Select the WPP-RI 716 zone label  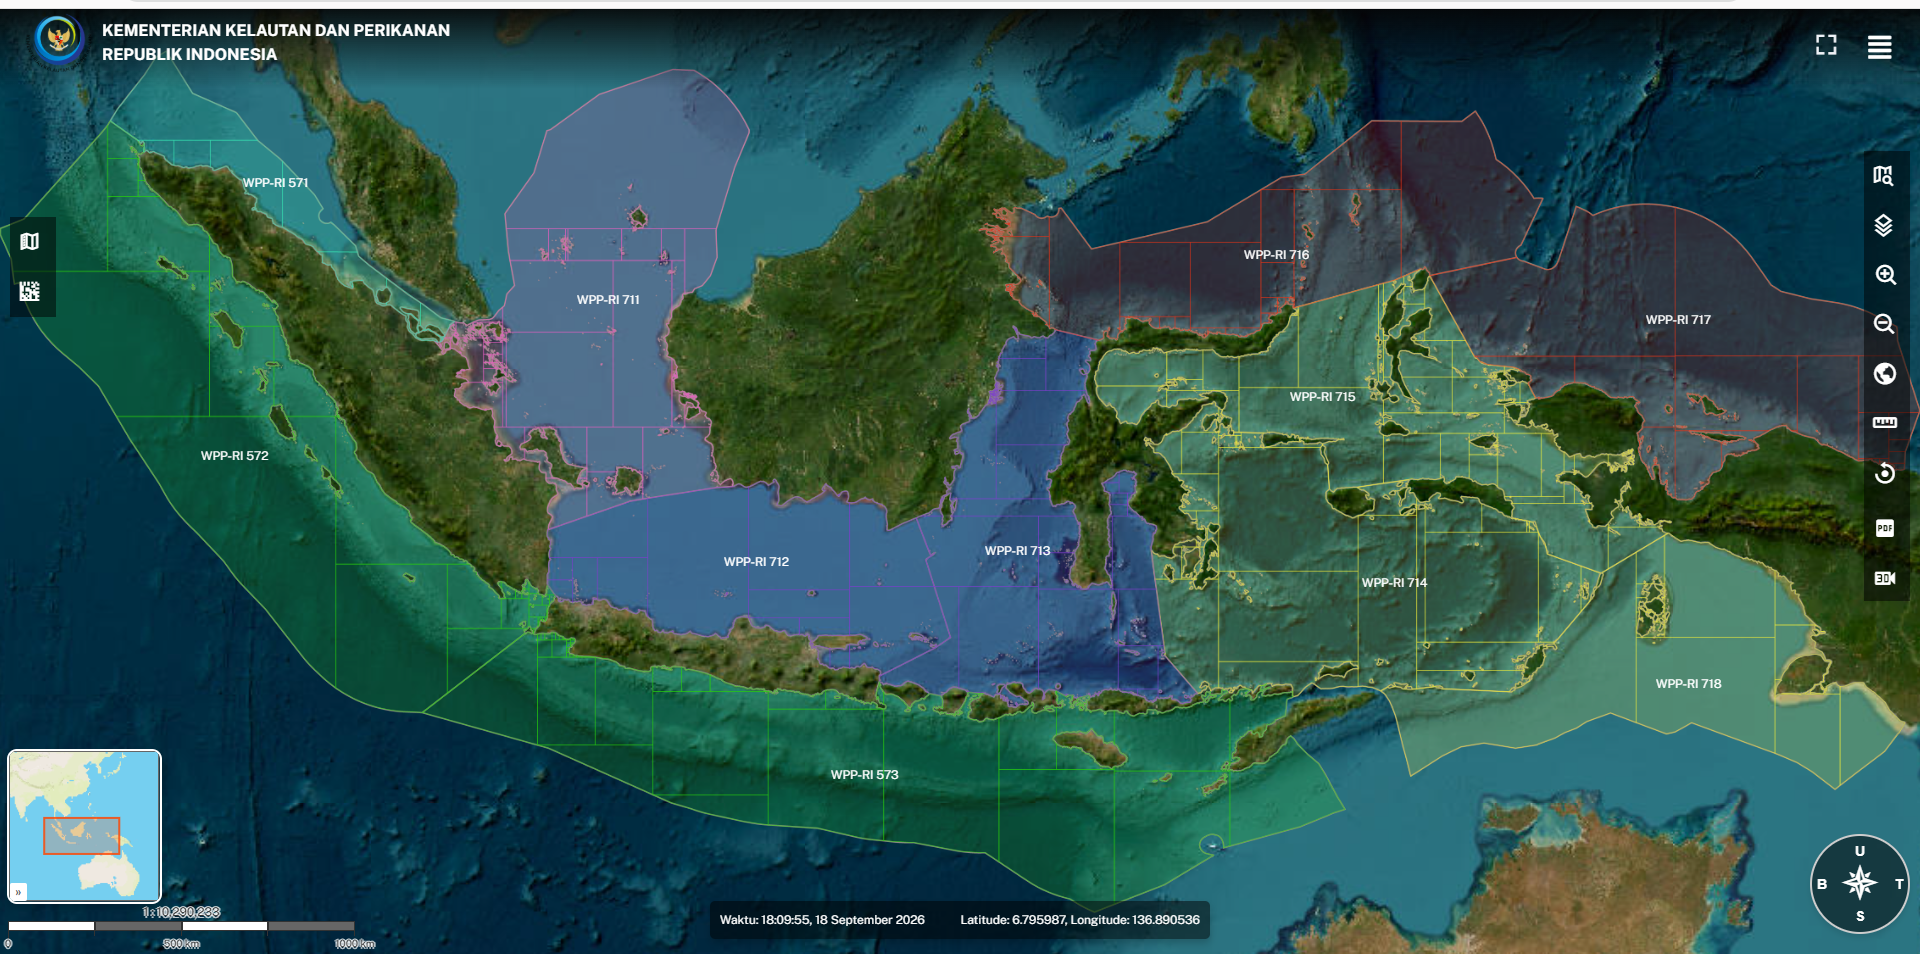pos(1277,255)
